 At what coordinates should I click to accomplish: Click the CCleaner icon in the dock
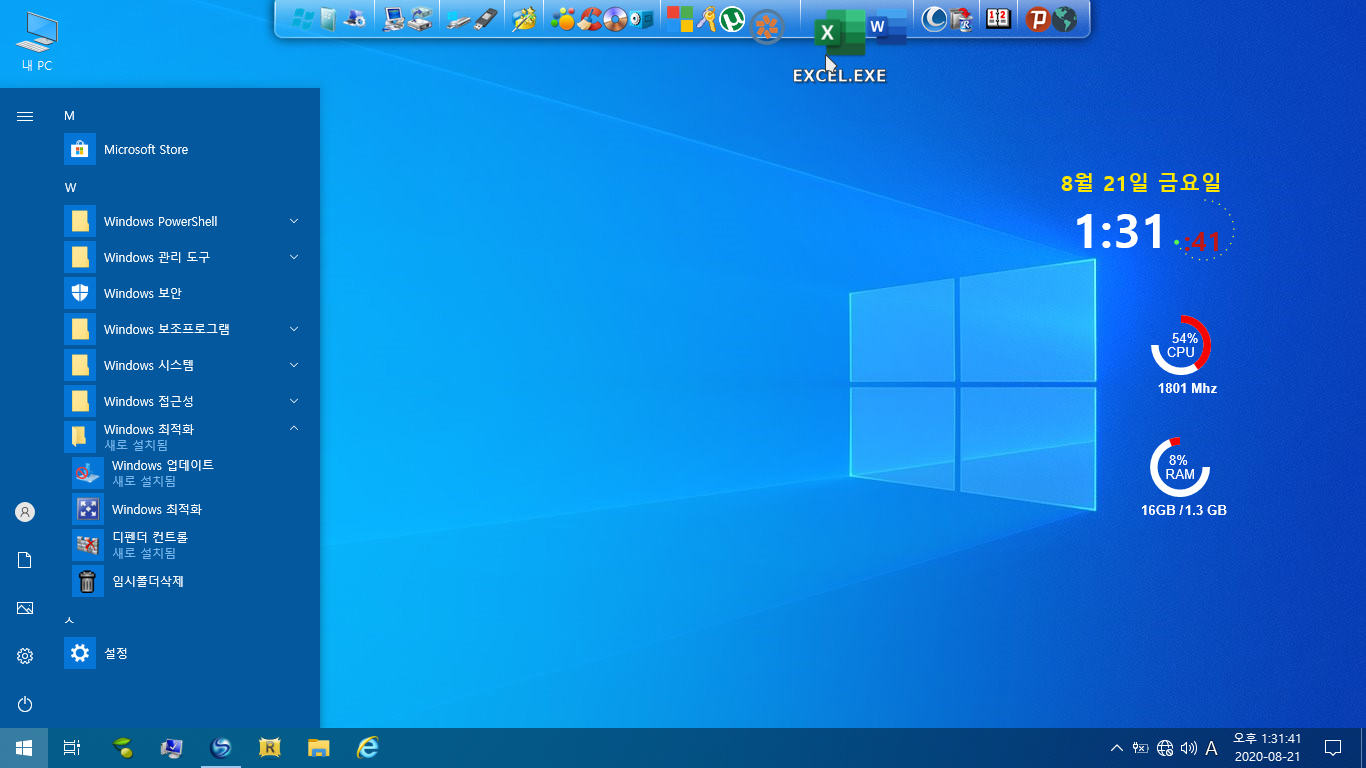pos(590,19)
